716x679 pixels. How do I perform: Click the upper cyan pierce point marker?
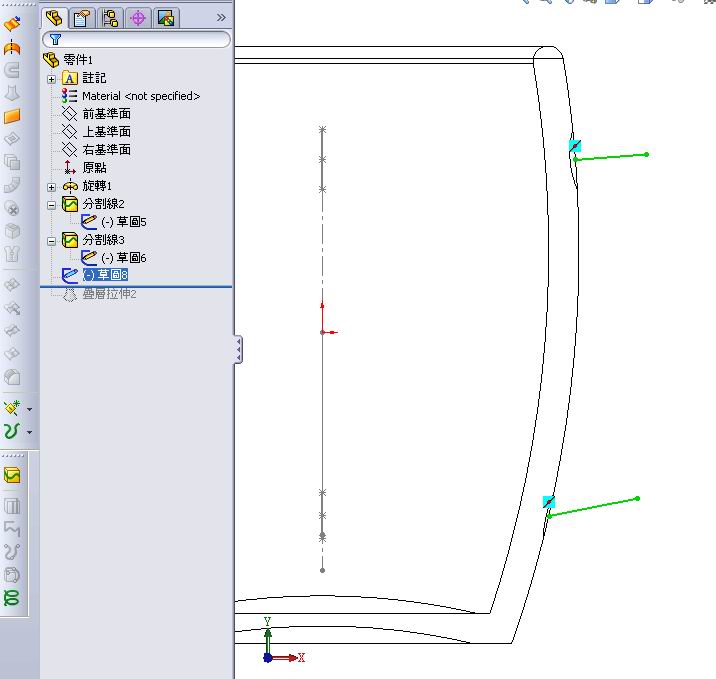click(575, 146)
